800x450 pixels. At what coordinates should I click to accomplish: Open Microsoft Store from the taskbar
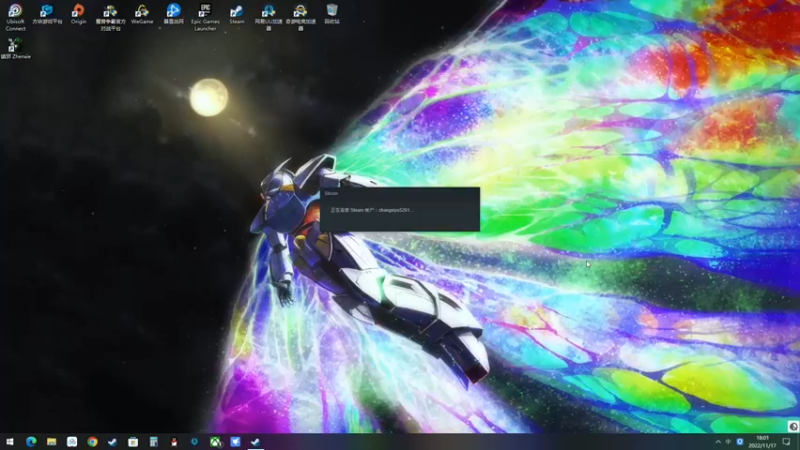click(x=133, y=442)
